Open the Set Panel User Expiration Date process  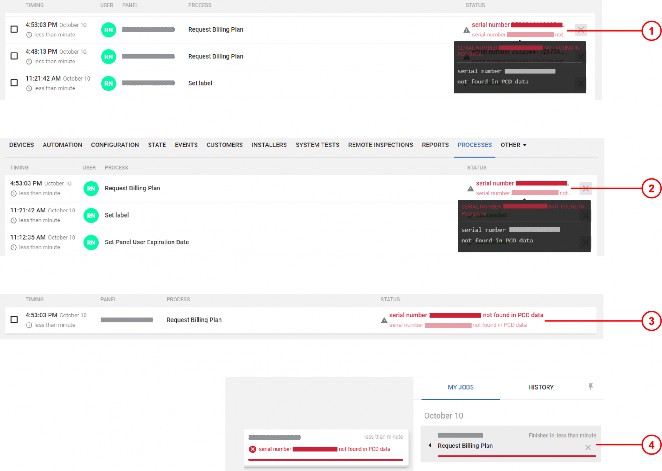147,241
